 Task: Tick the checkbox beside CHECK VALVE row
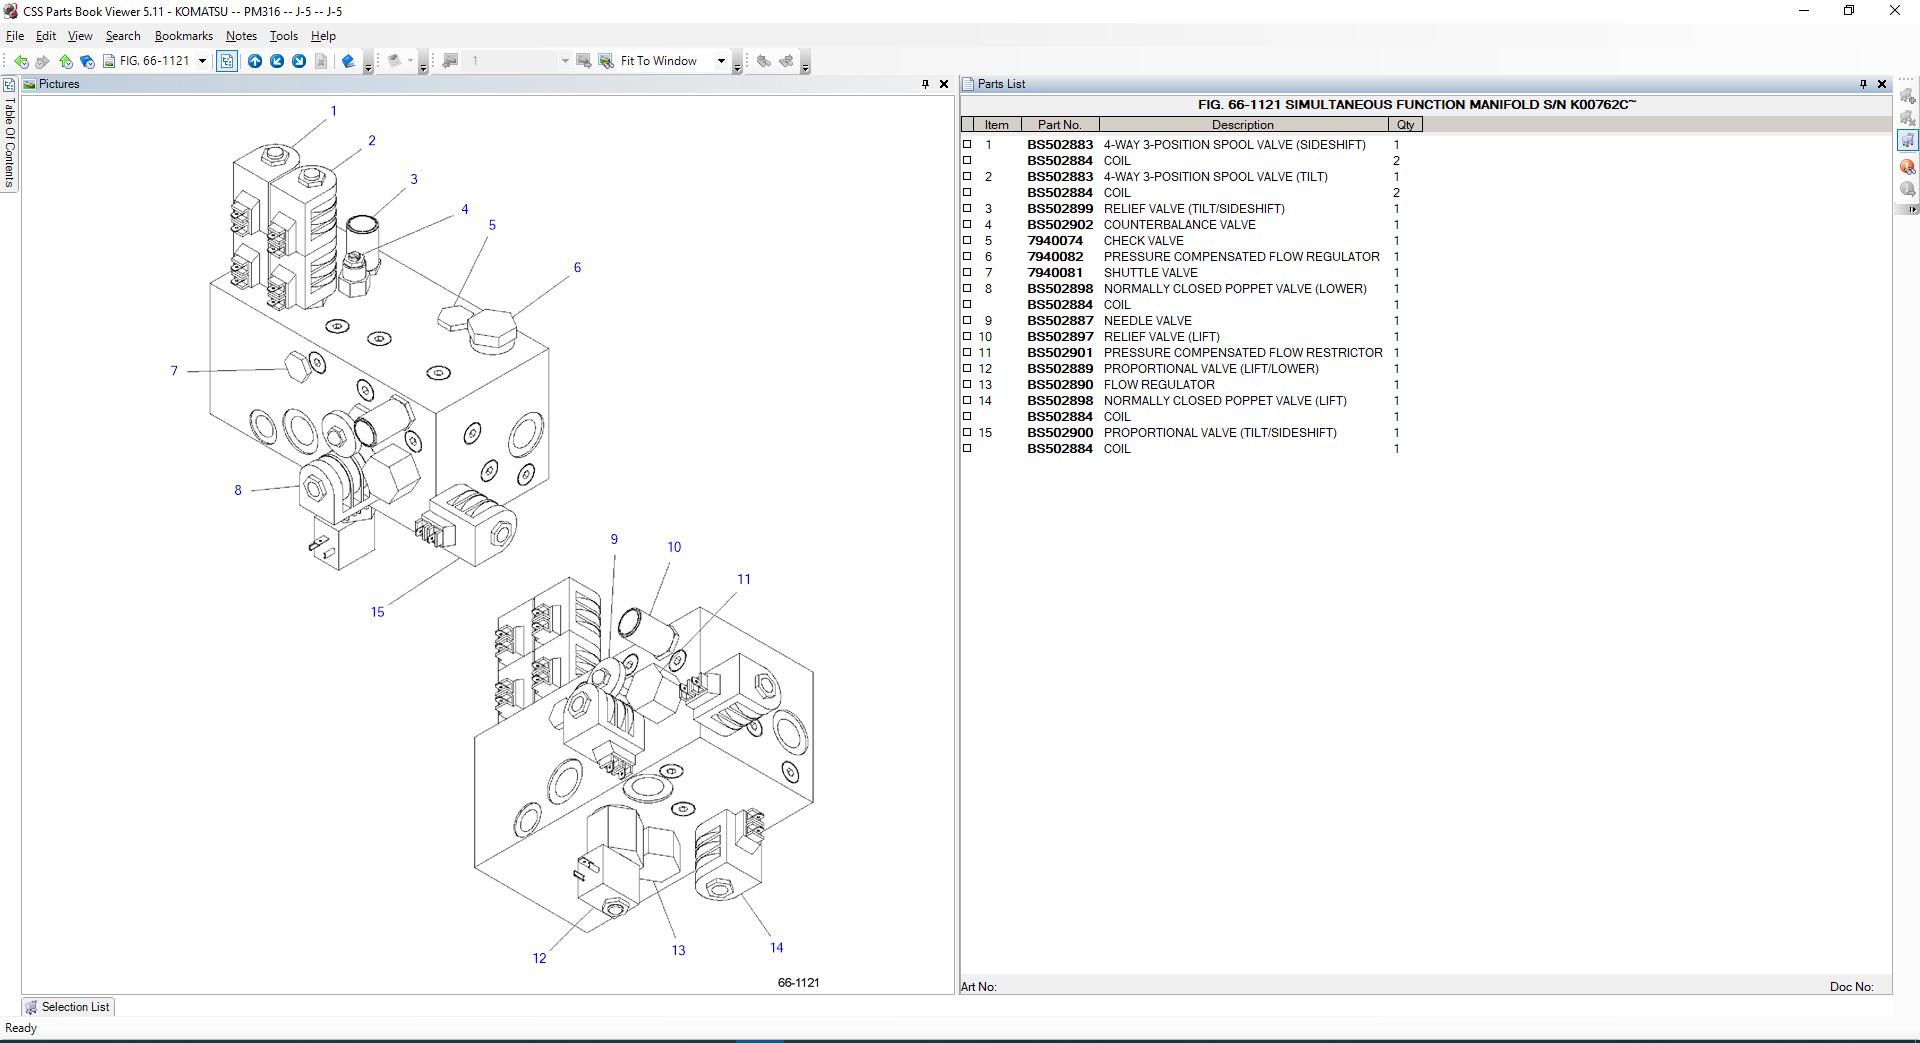pyautogui.click(x=967, y=241)
